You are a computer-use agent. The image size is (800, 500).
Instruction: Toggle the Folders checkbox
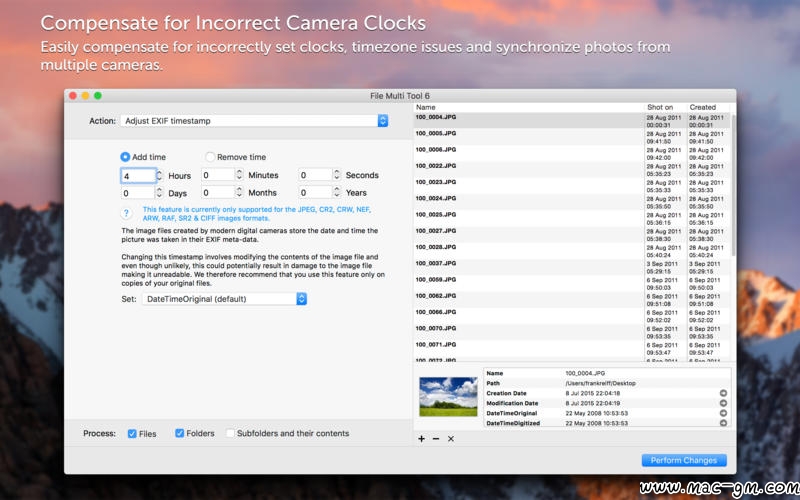click(180, 433)
